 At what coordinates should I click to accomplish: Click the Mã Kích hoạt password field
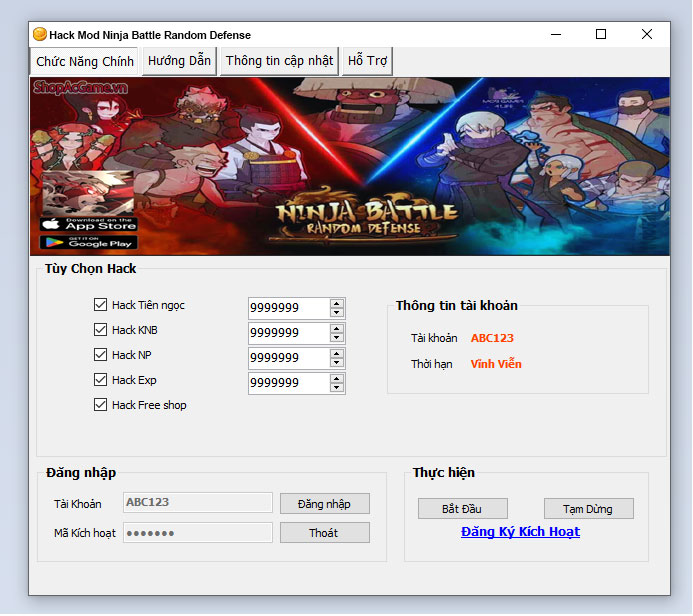coord(198,533)
